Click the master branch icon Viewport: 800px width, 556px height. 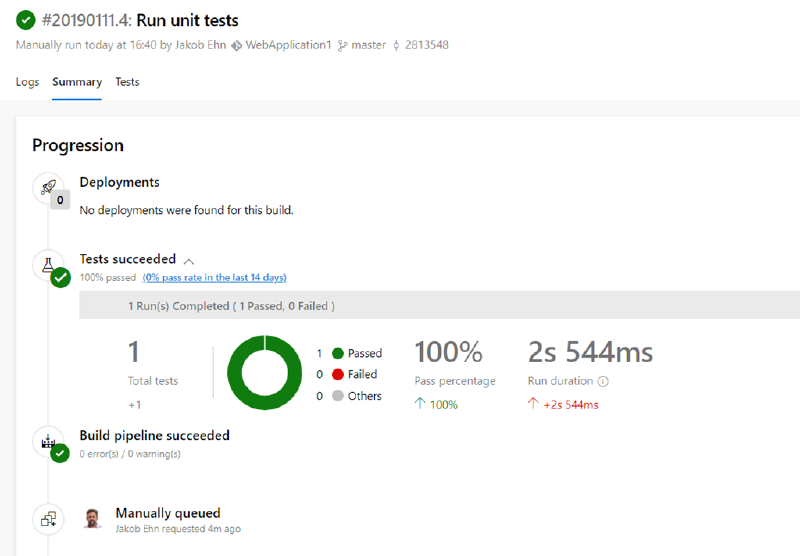click(342, 45)
